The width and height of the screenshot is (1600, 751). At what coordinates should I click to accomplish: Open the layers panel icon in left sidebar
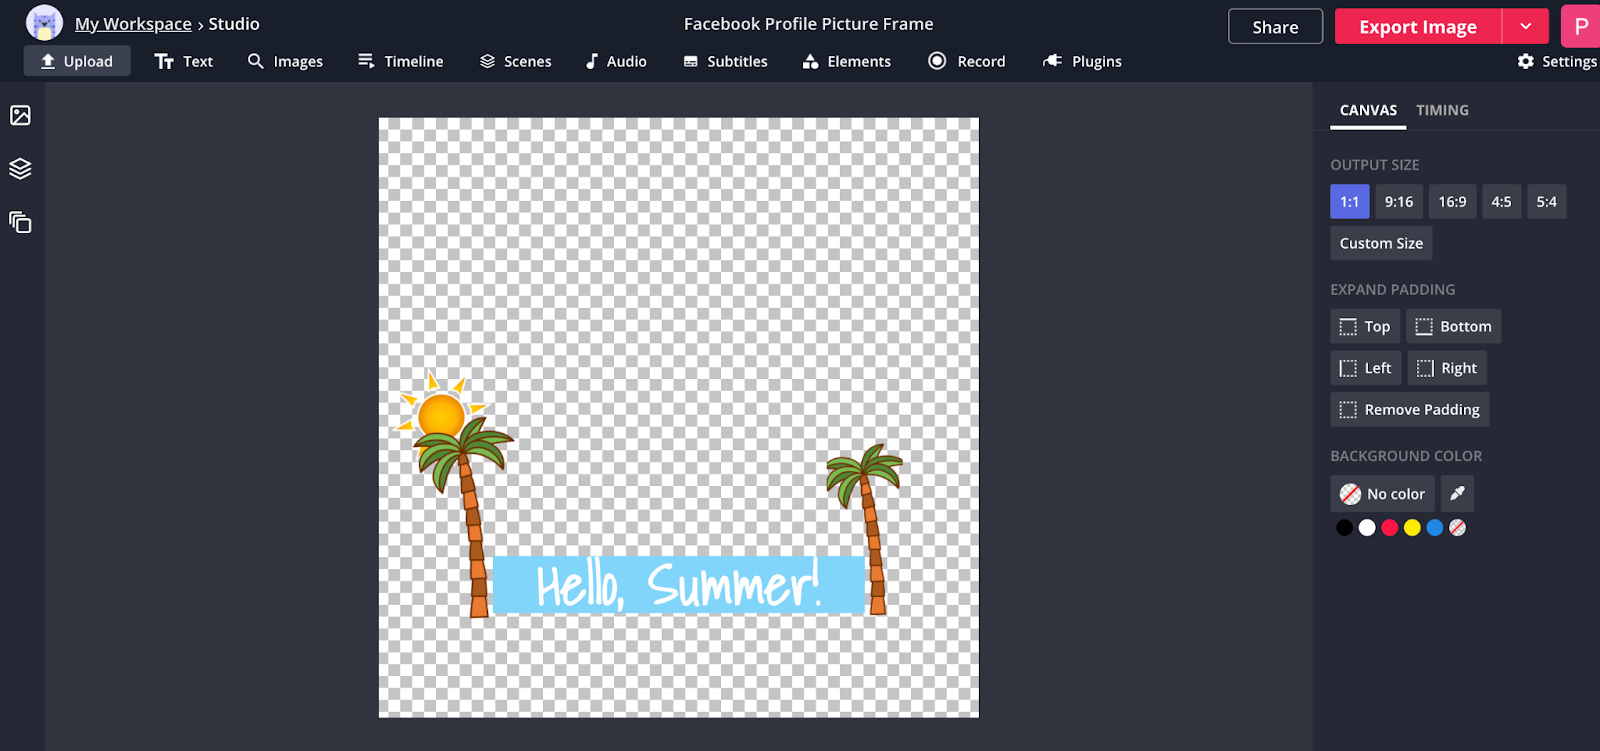(20, 168)
